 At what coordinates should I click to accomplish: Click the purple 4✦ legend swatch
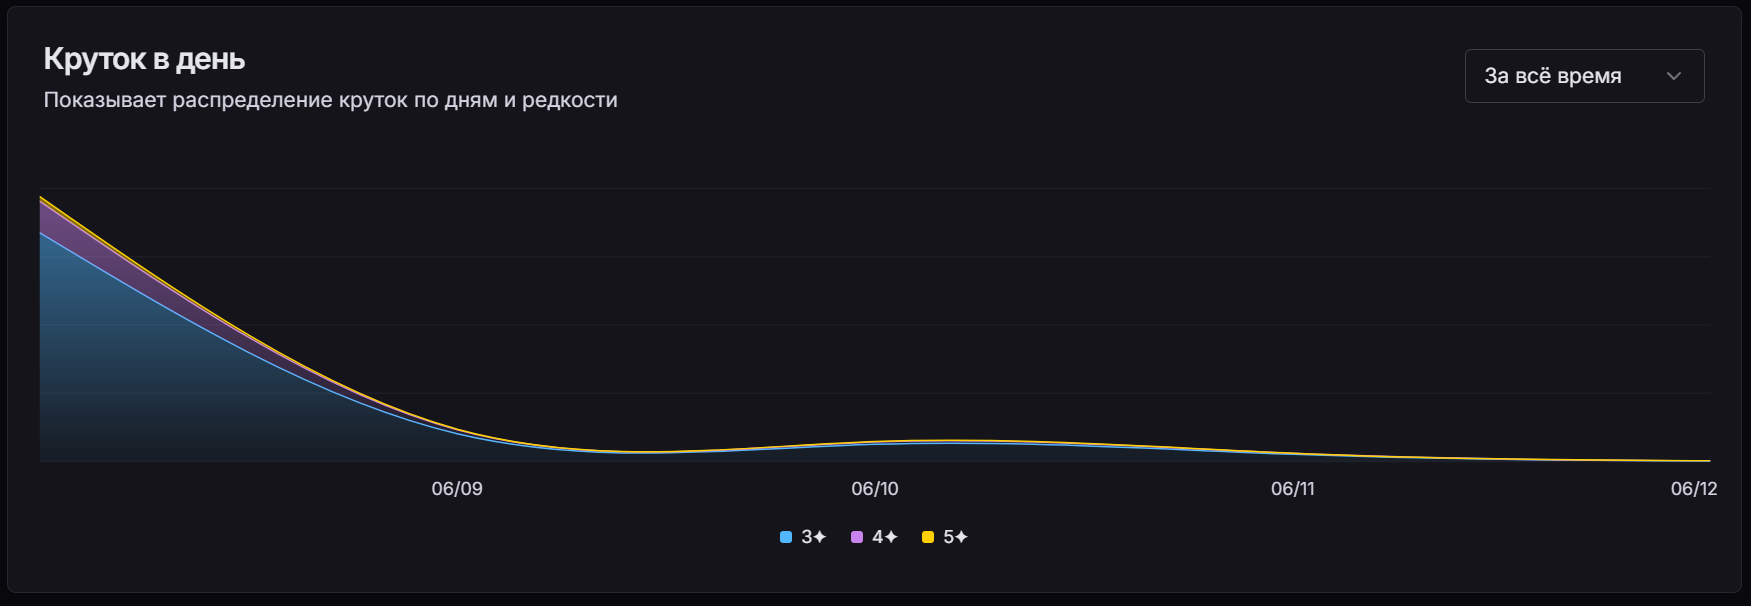857,537
